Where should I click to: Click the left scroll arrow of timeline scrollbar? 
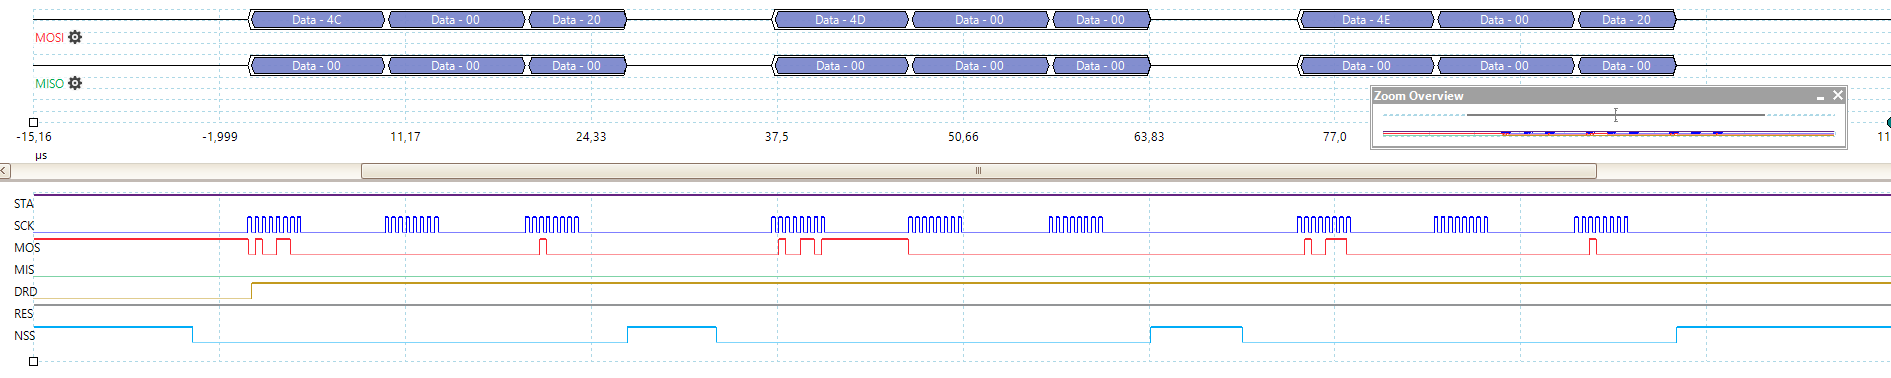[x=5, y=171]
